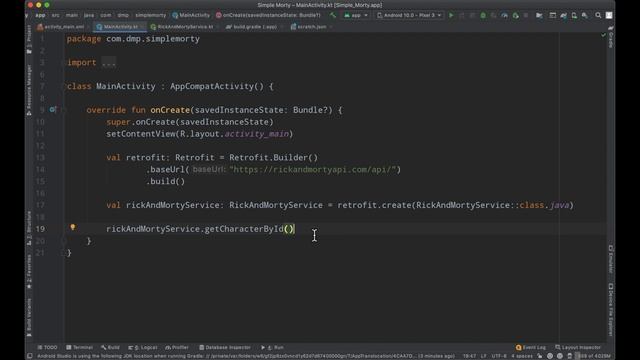This screenshot has height=360, width=640.
Task: Click the 4 spaces indent setting
Action: [522, 356]
